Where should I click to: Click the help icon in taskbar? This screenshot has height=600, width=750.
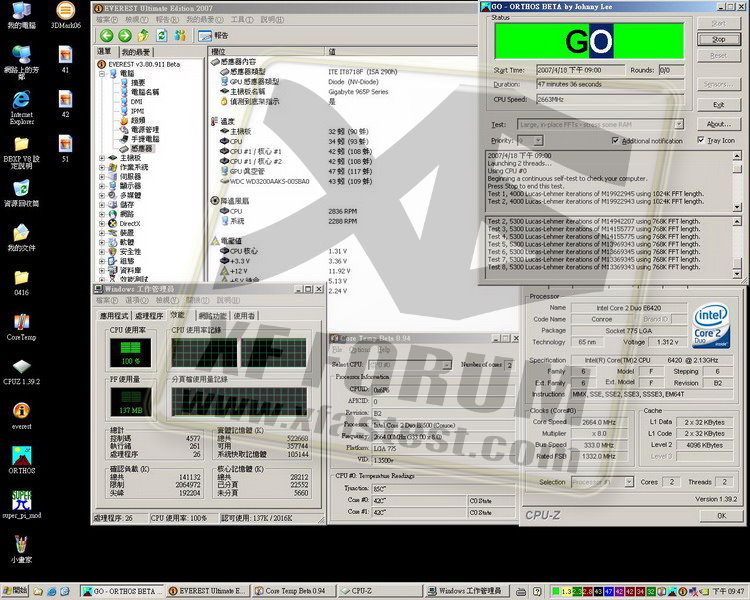point(537,591)
